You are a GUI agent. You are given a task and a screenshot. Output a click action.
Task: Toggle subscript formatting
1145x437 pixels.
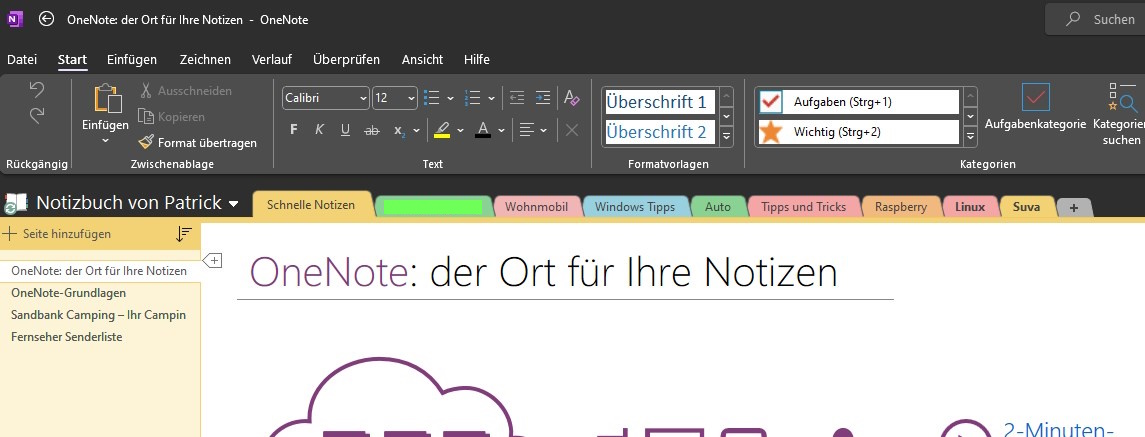click(x=399, y=130)
